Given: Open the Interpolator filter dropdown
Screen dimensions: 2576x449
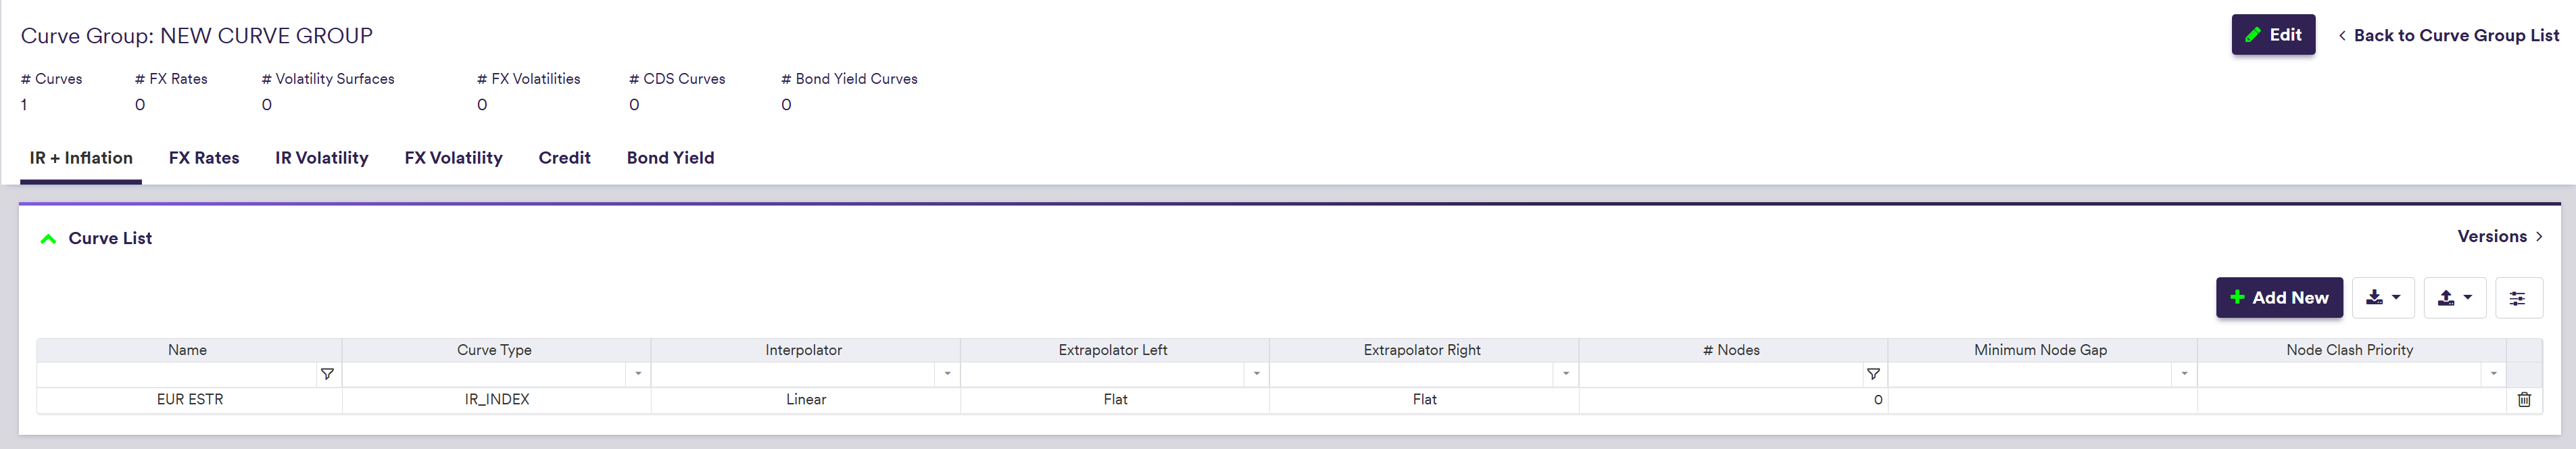Looking at the screenshot, I should tap(947, 374).
